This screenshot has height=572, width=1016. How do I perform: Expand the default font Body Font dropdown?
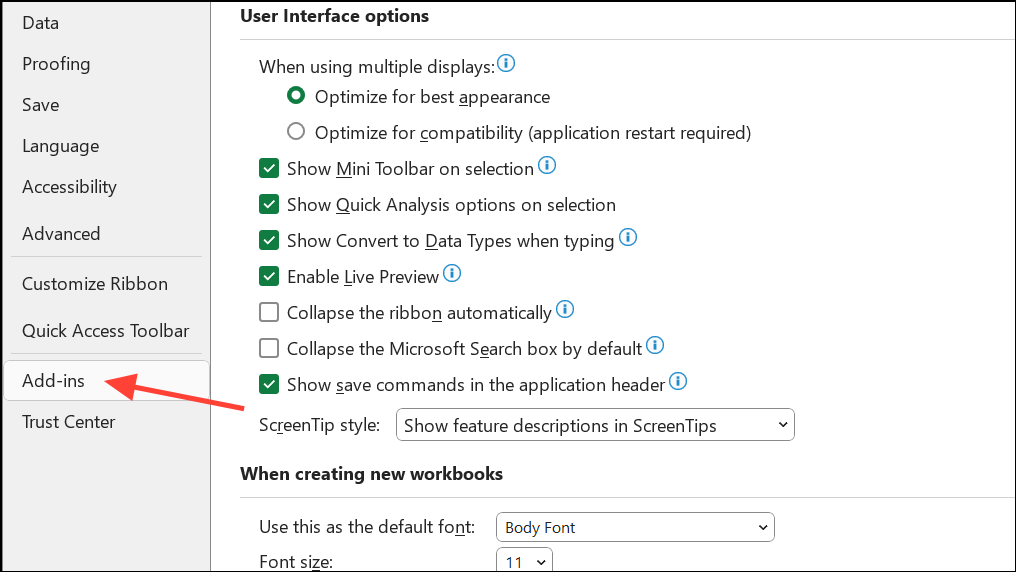click(635, 527)
